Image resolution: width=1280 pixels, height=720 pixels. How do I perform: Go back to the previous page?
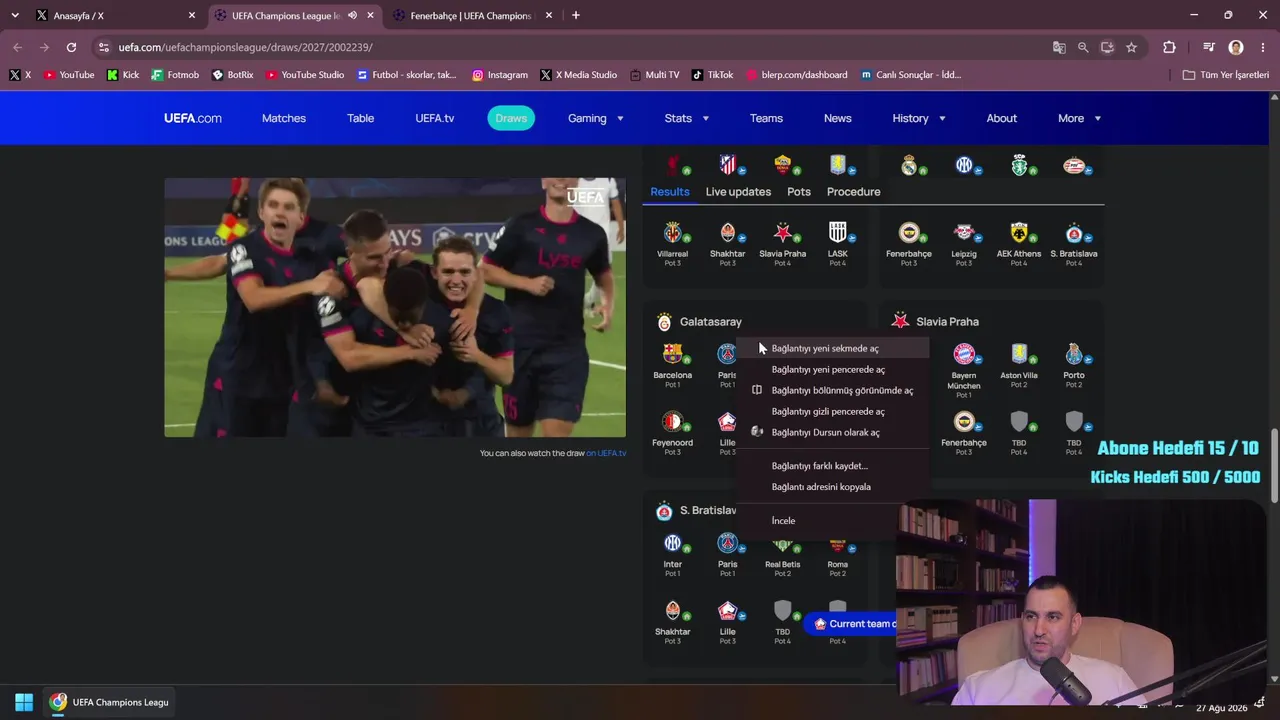tap(17, 47)
